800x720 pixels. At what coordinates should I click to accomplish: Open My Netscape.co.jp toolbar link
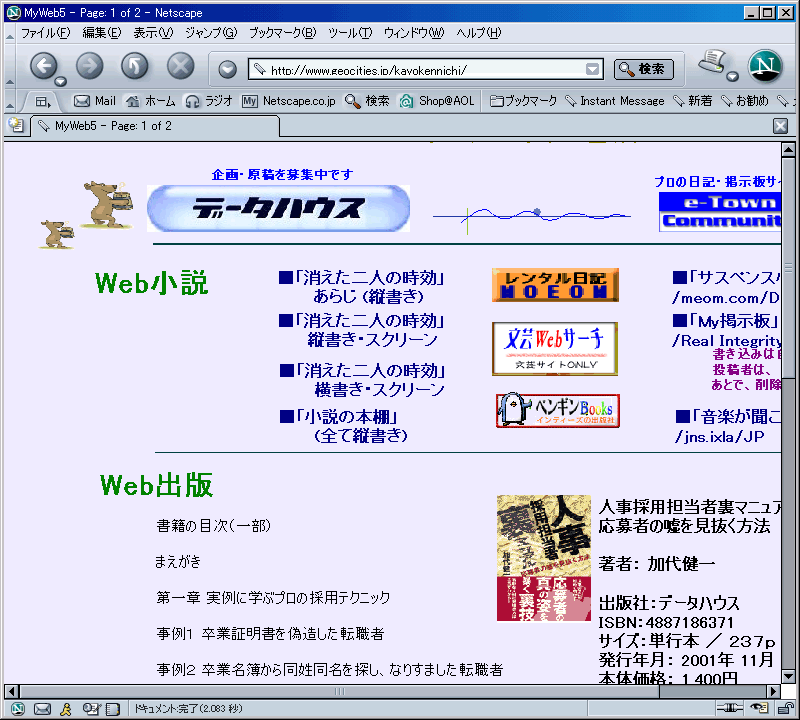click(x=289, y=101)
